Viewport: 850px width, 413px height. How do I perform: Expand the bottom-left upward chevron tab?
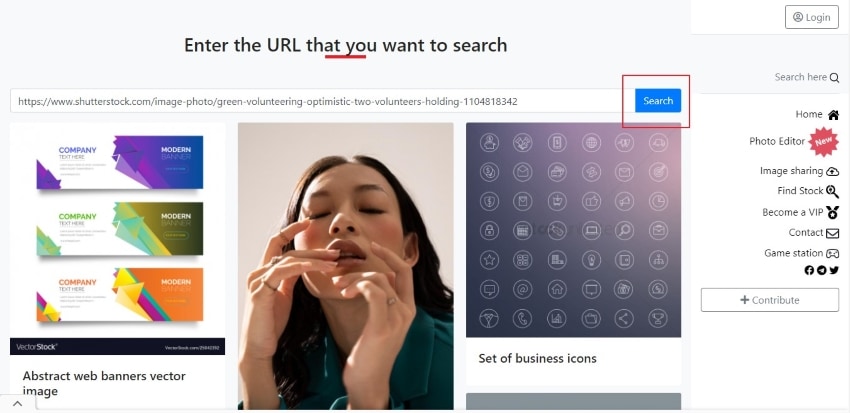(17, 403)
